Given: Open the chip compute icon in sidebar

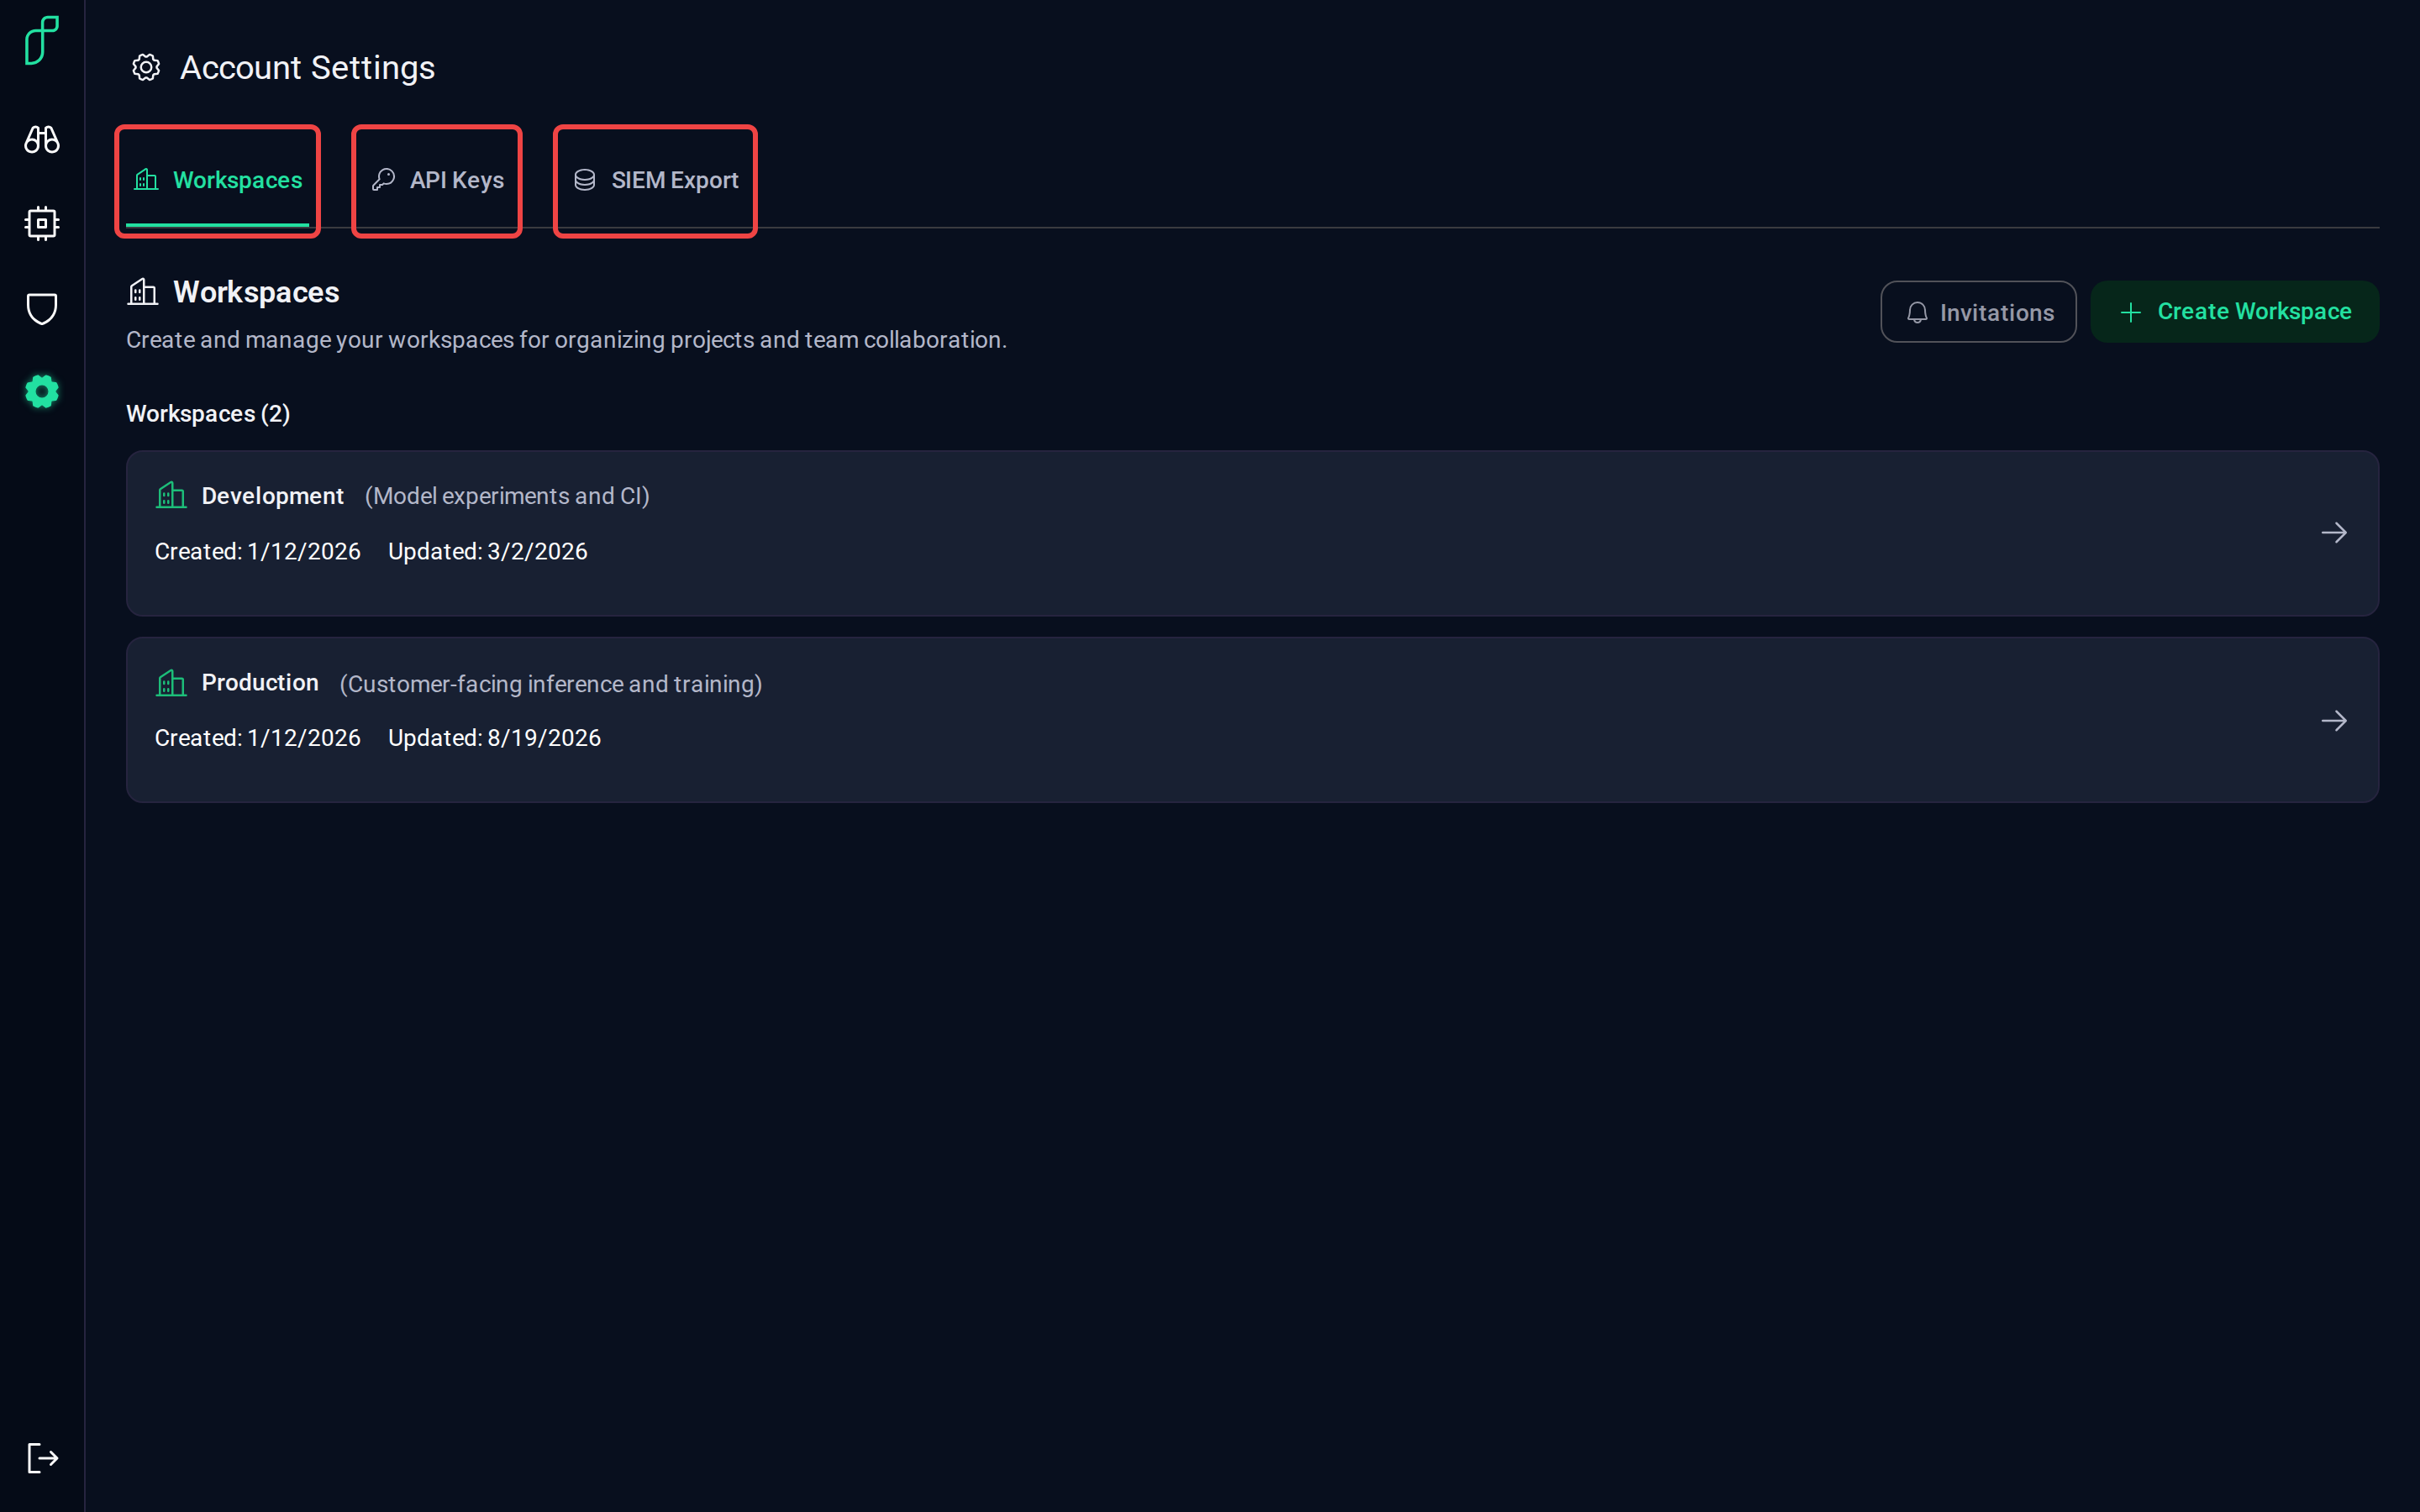Looking at the screenshot, I should pyautogui.click(x=42, y=223).
